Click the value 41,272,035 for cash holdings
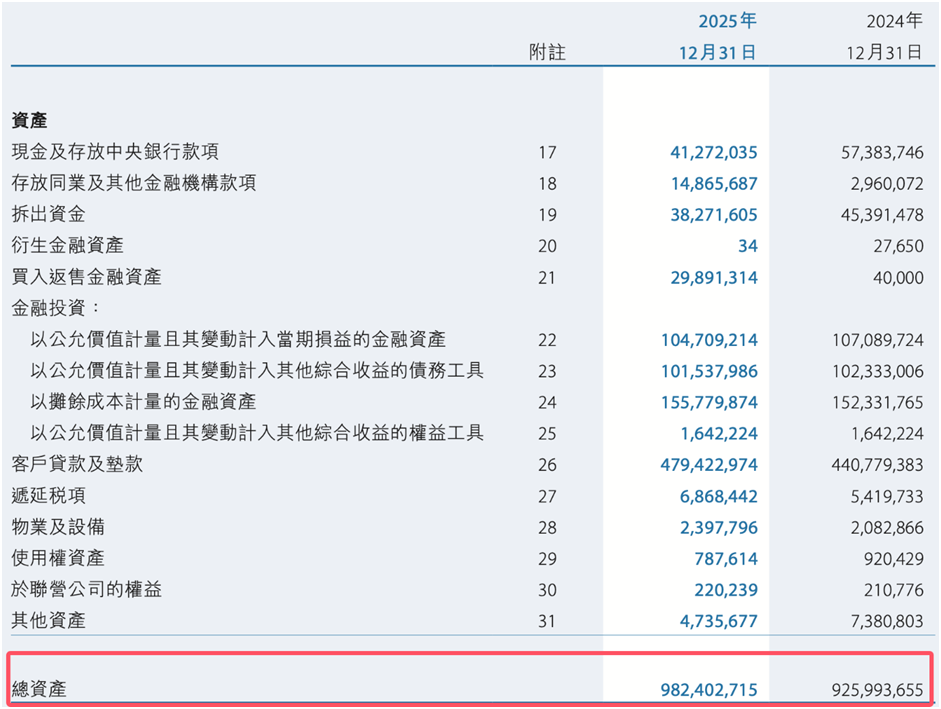Image resolution: width=941 pixels, height=709 pixels. [714, 153]
